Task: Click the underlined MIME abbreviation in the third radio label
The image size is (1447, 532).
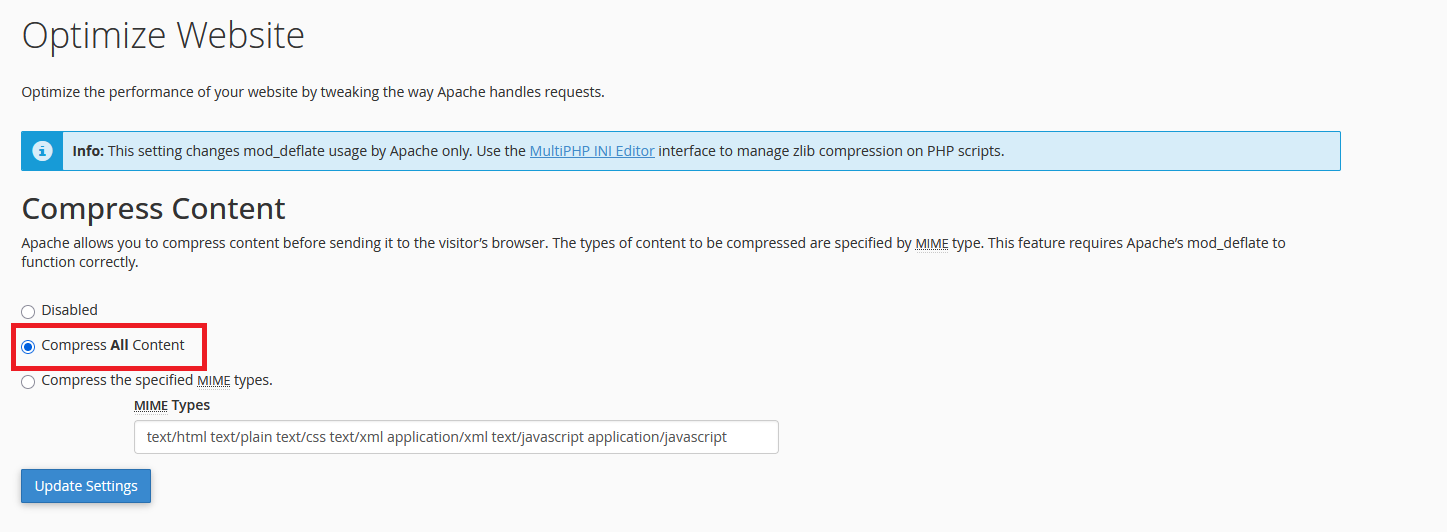Action: click(x=213, y=380)
